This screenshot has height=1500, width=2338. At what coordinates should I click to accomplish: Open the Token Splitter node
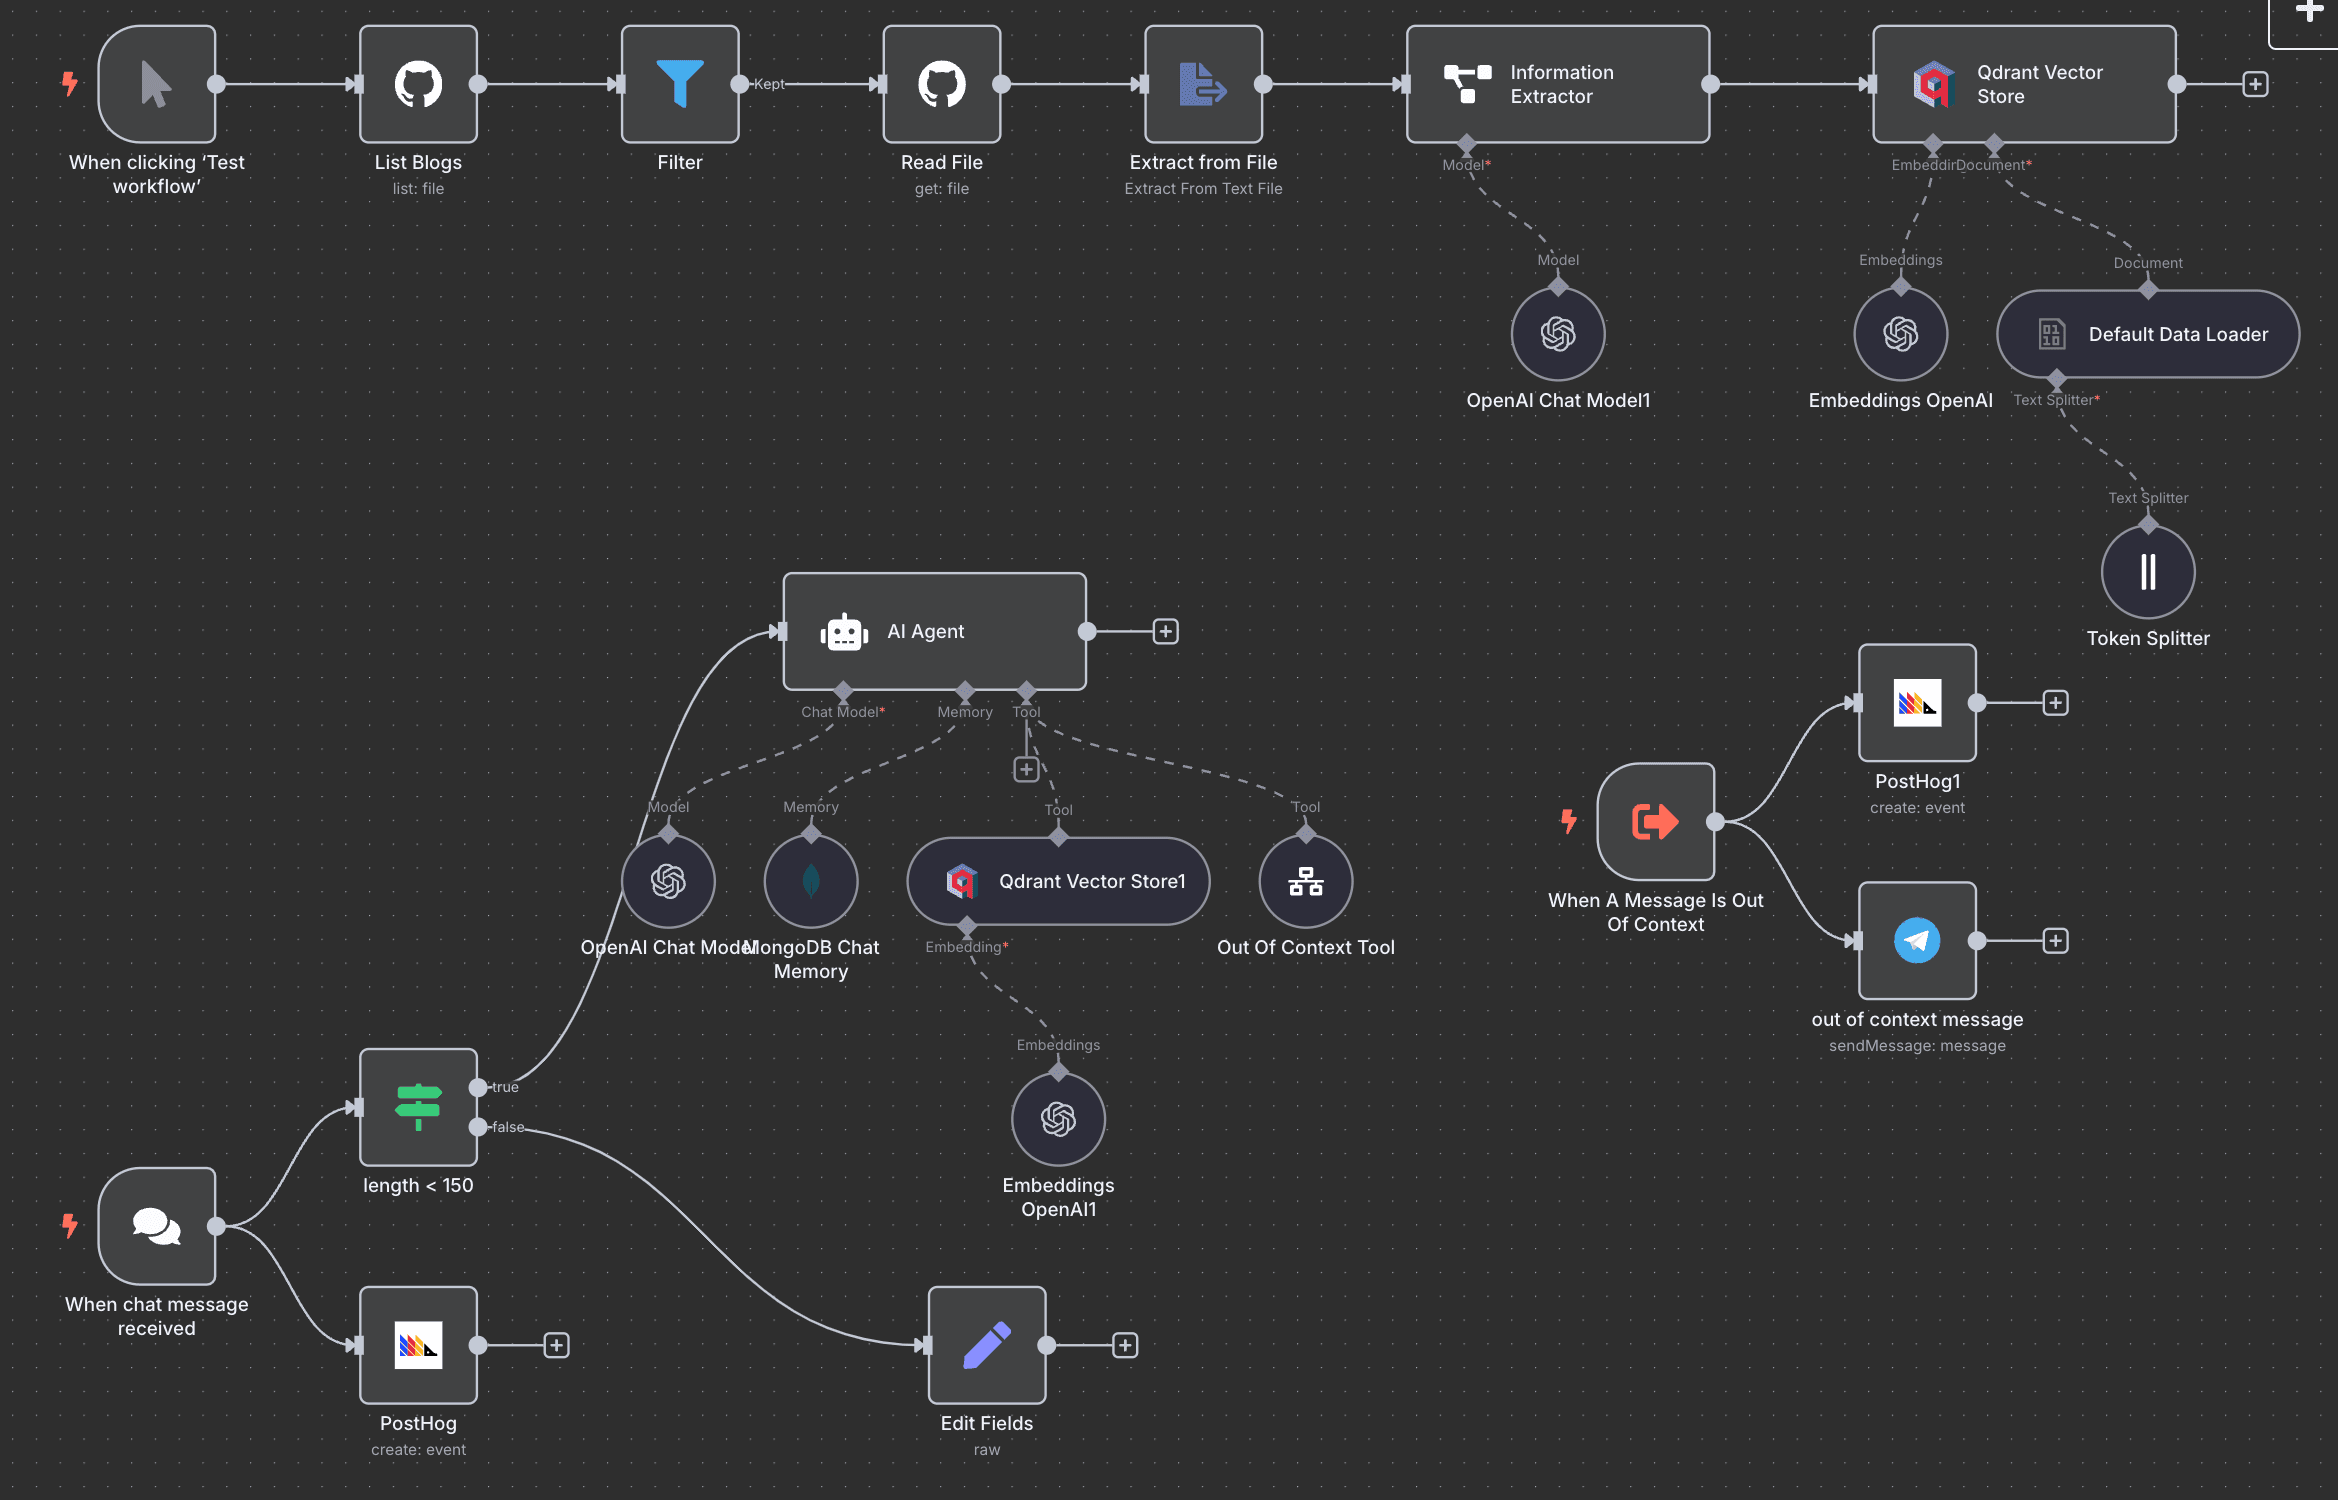coord(2148,572)
